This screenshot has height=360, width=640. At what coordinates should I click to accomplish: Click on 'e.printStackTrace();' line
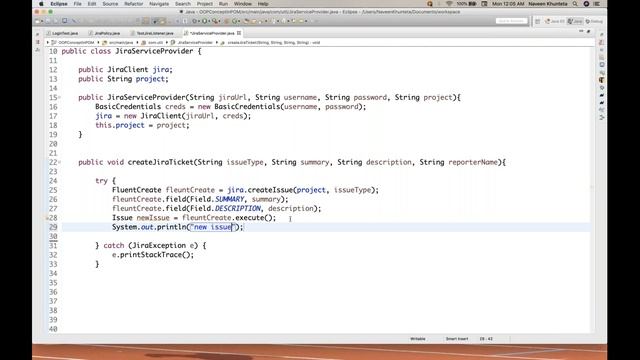click(x=153, y=255)
